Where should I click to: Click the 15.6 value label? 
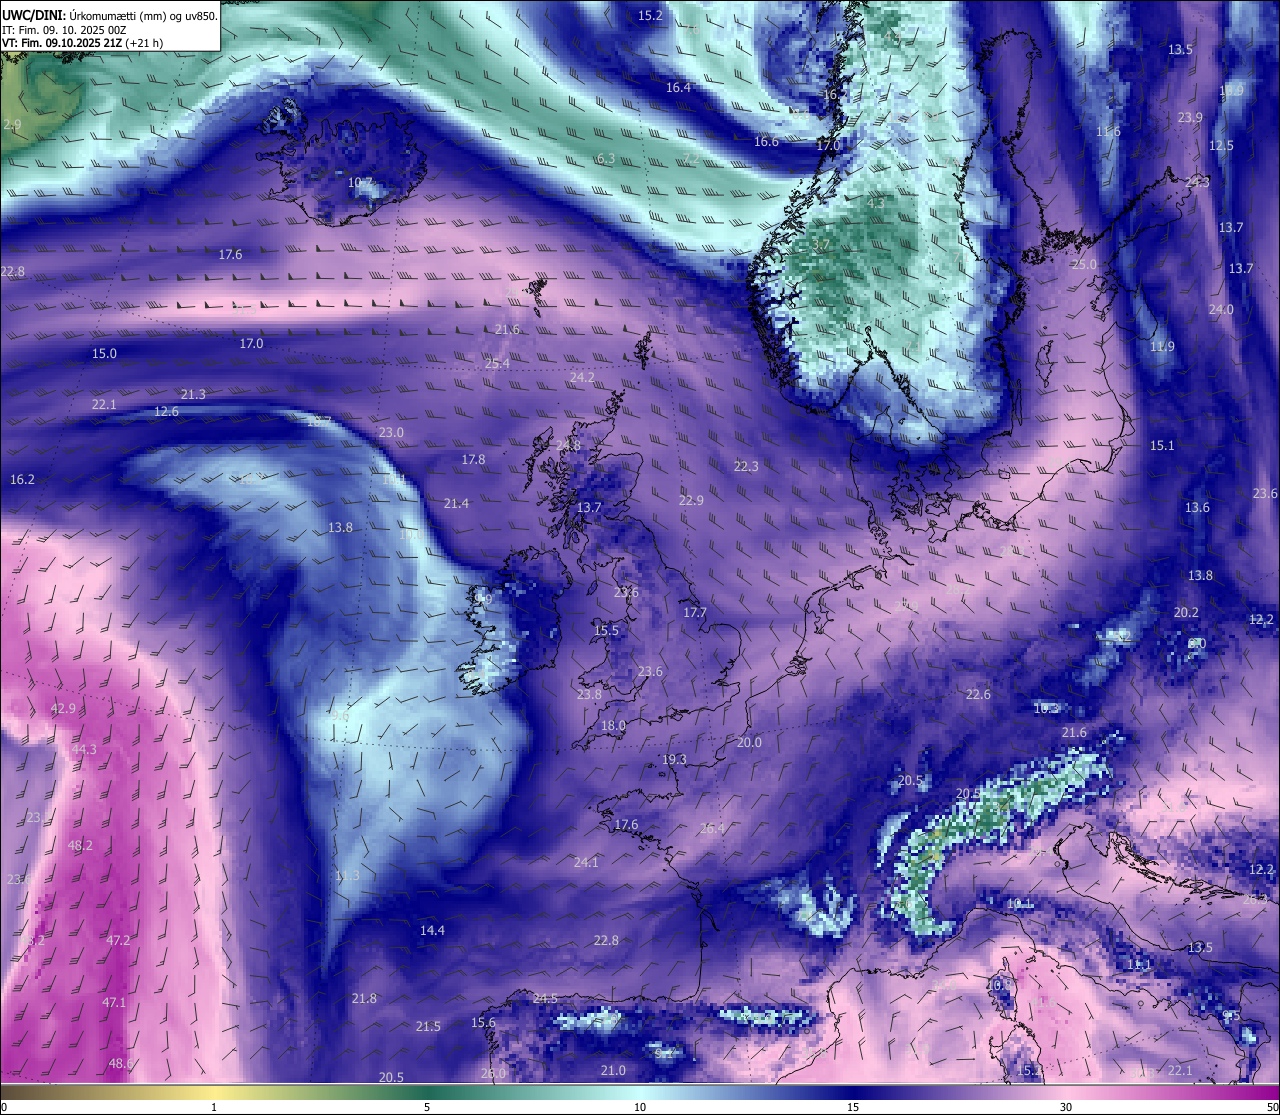(x=483, y=1023)
